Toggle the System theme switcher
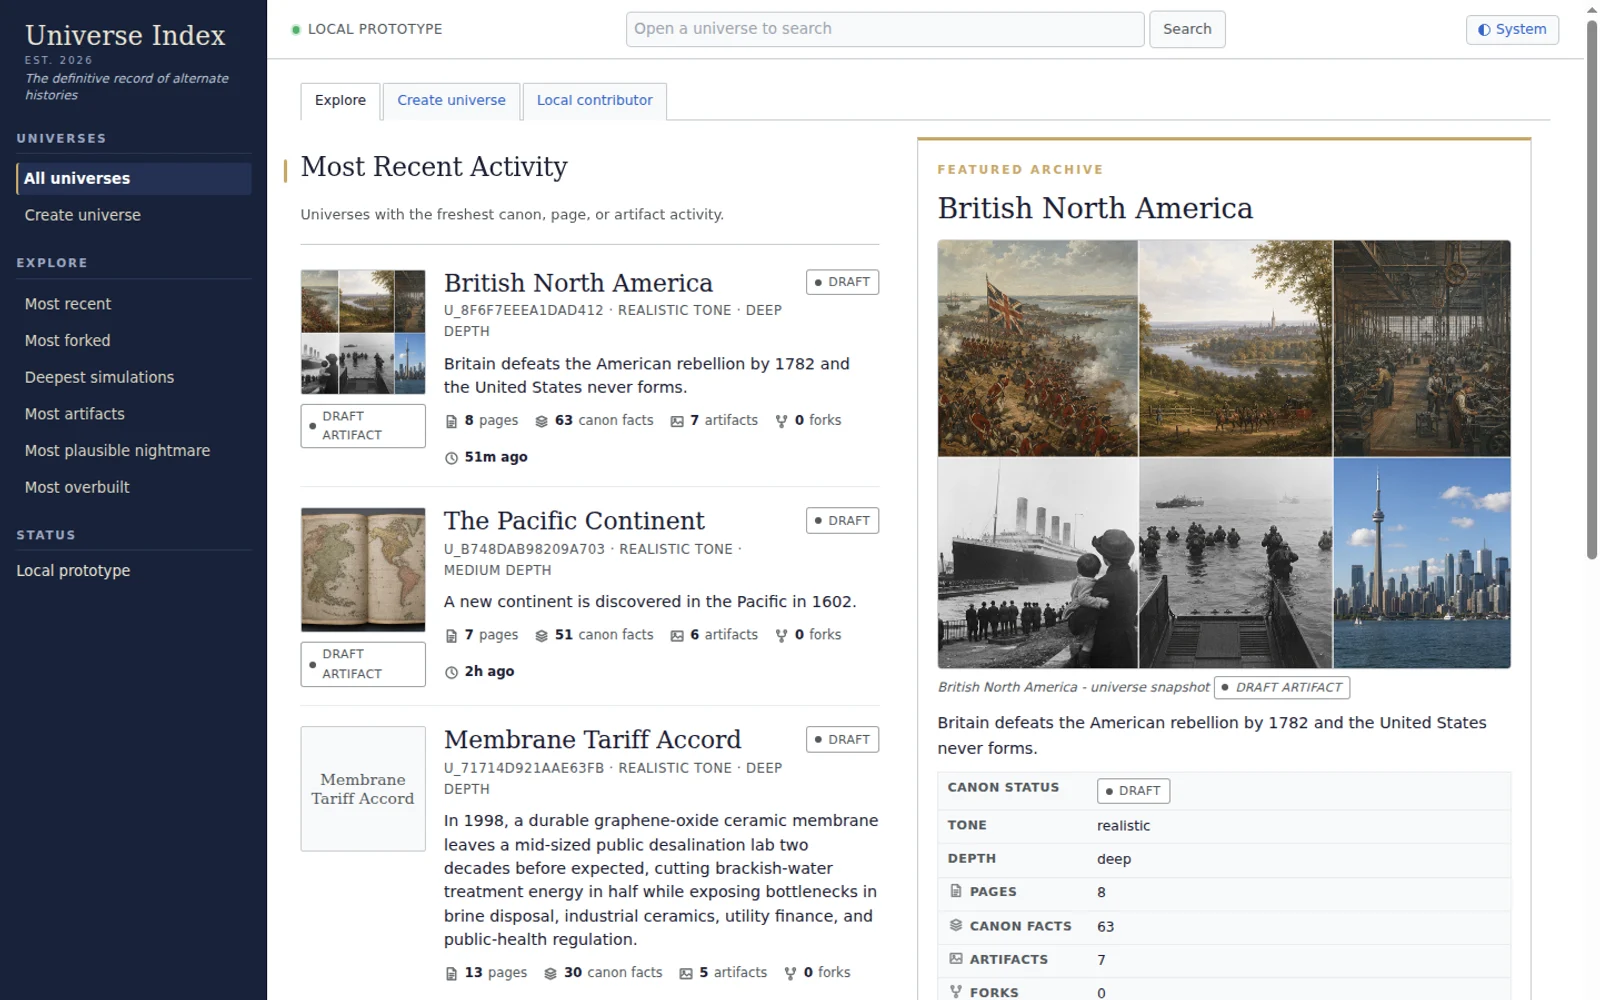The image size is (1600, 1000). 1511,29
